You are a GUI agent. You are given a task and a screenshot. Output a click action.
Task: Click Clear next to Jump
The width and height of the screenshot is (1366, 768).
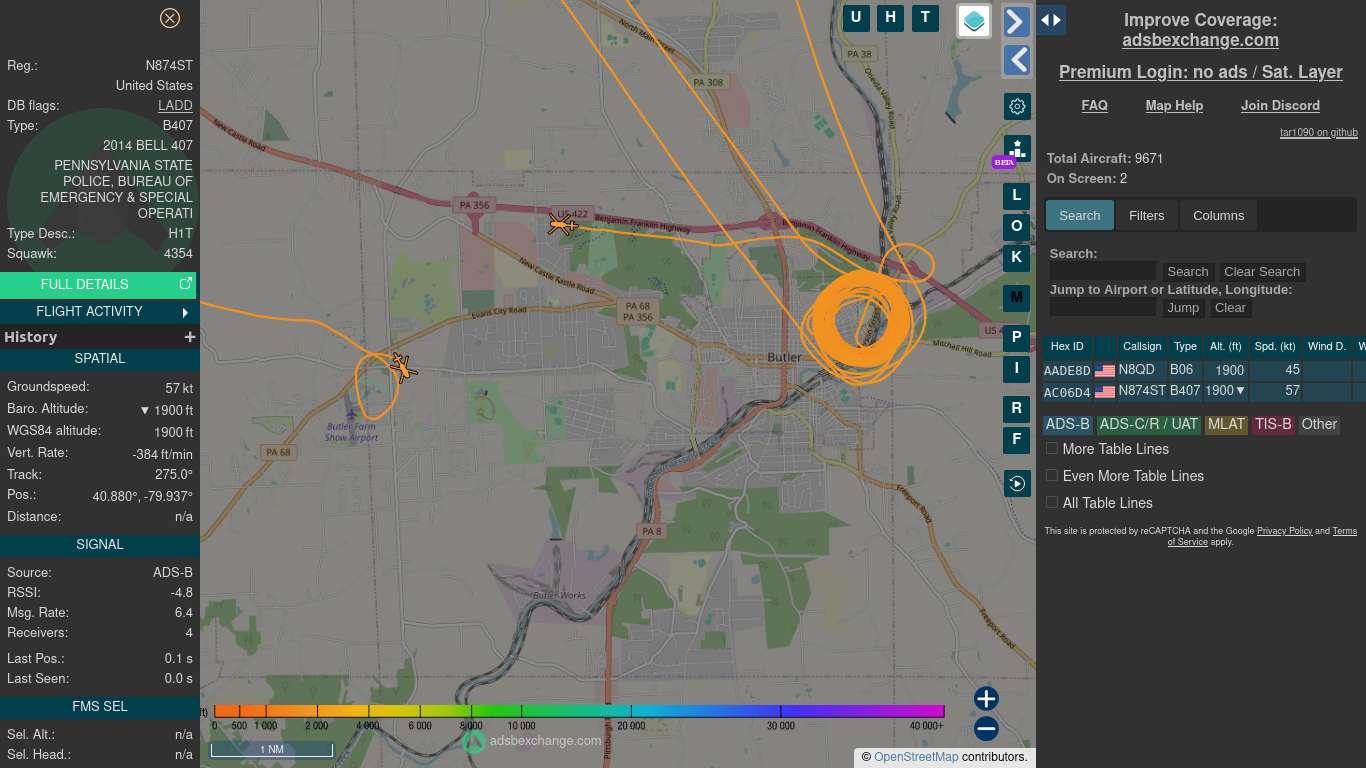[x=1230, y=308]
